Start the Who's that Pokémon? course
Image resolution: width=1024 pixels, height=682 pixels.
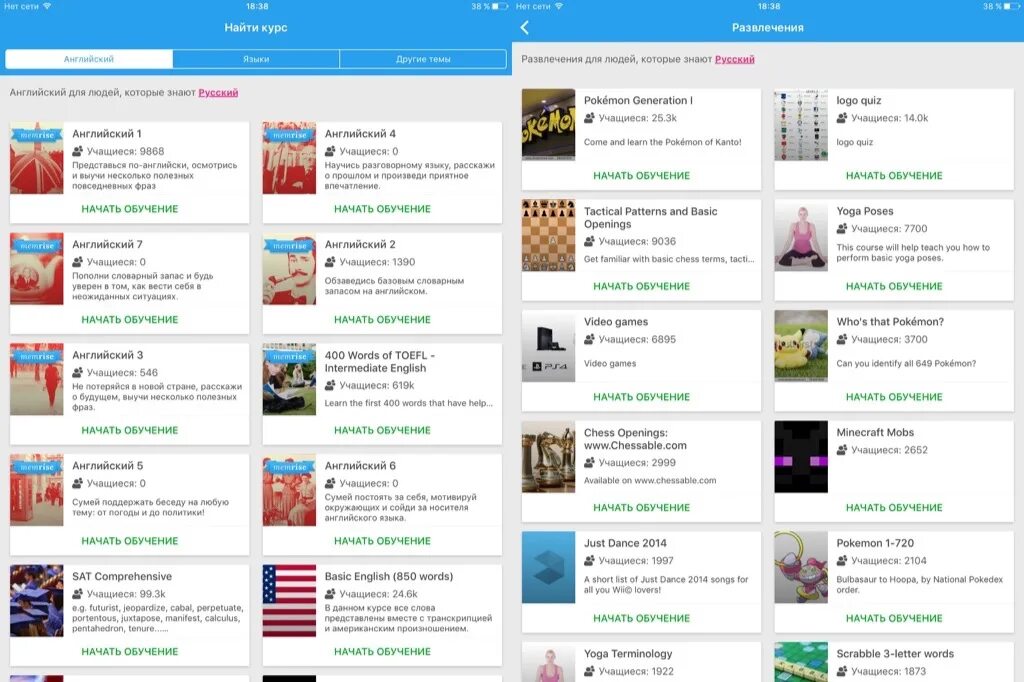click(x=894, y=397)
